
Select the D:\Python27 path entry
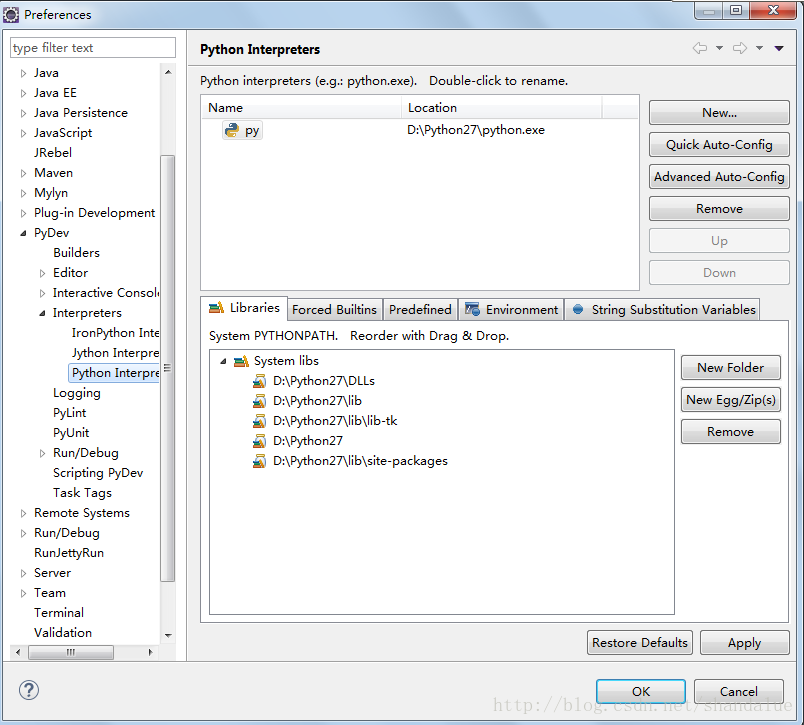pyautogui.click(x=308, y=441)
